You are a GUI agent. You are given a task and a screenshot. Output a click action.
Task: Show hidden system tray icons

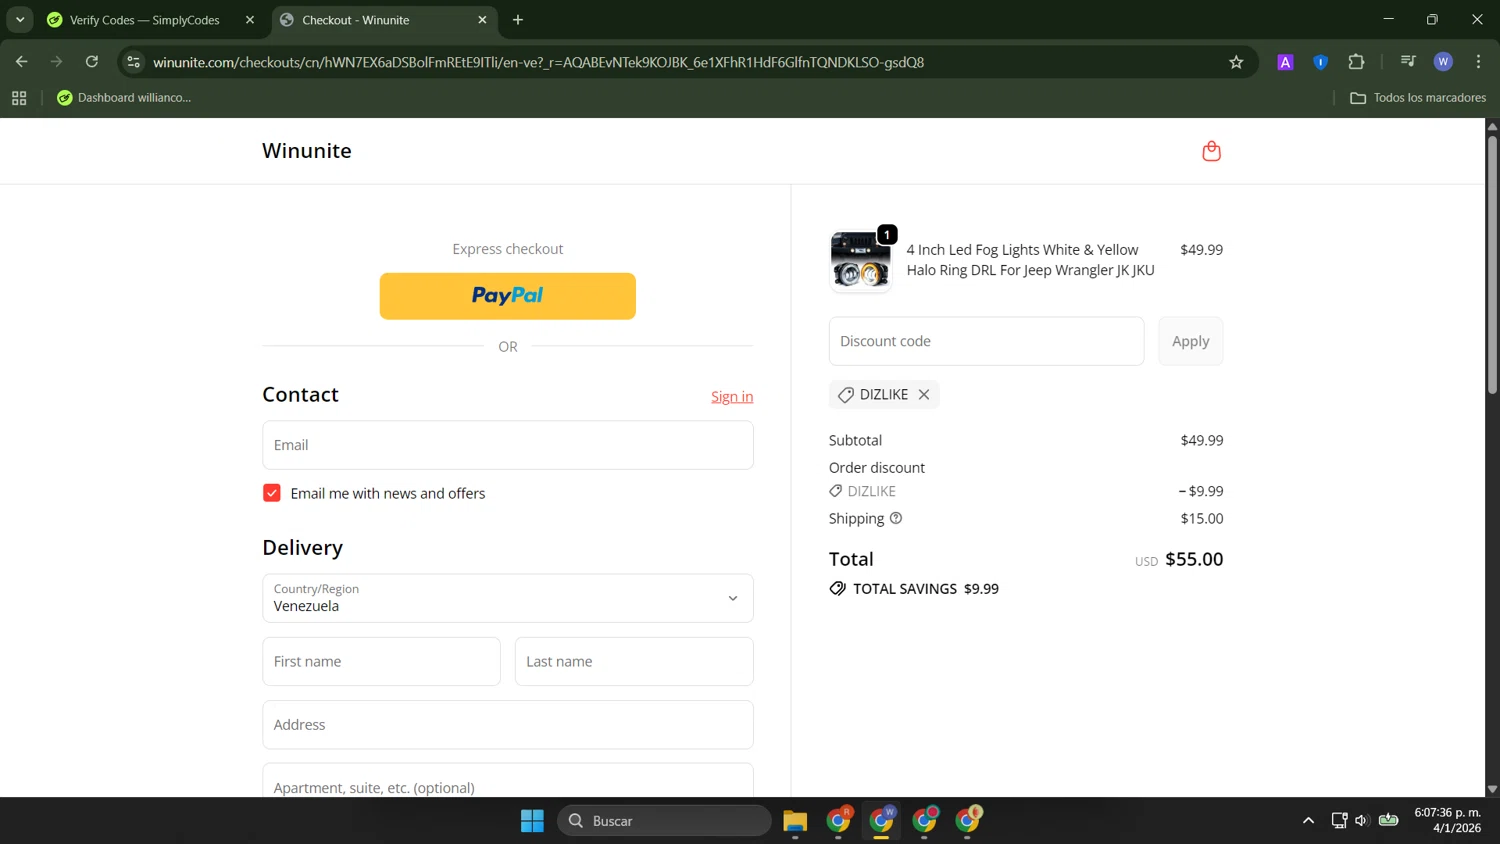[x=1308, y=821]
